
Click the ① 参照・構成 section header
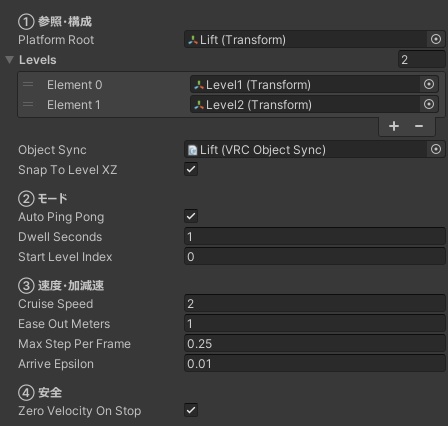click(55, 22)
